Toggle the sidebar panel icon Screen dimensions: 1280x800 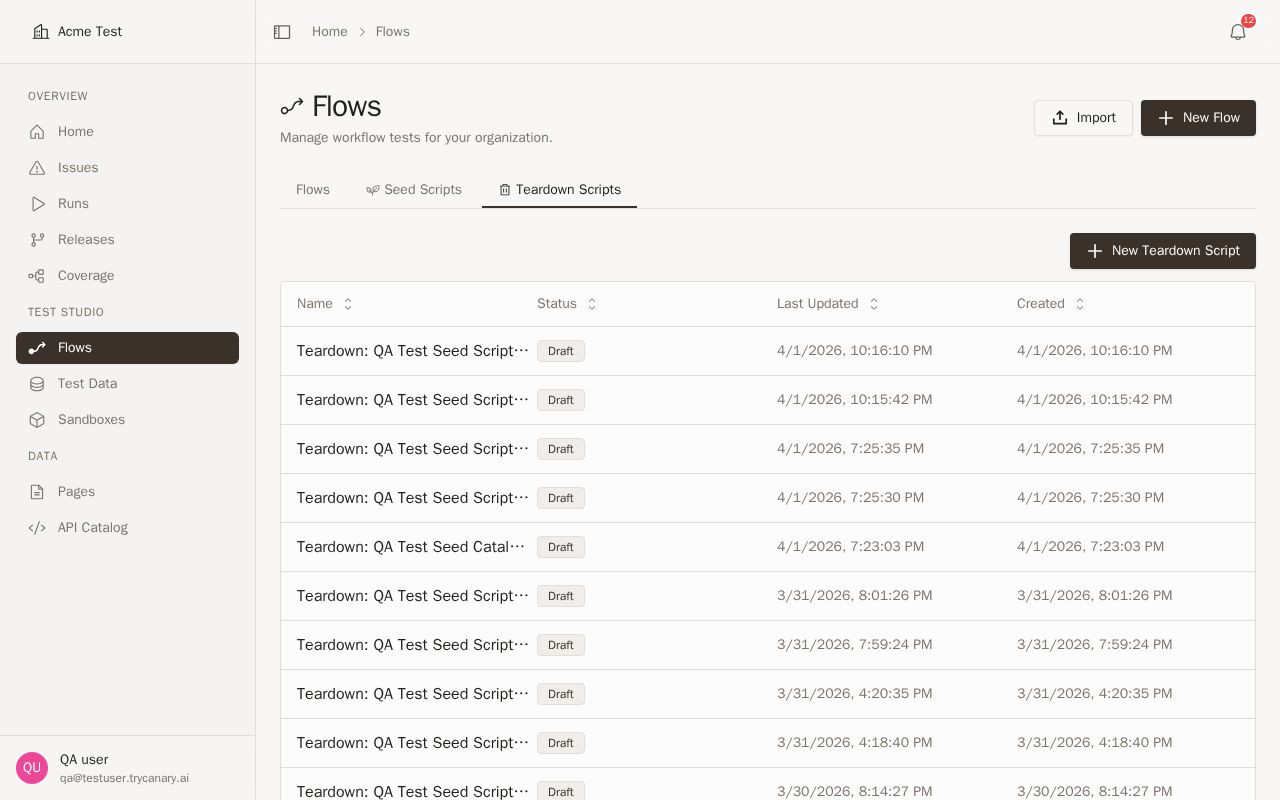(282, 32)
